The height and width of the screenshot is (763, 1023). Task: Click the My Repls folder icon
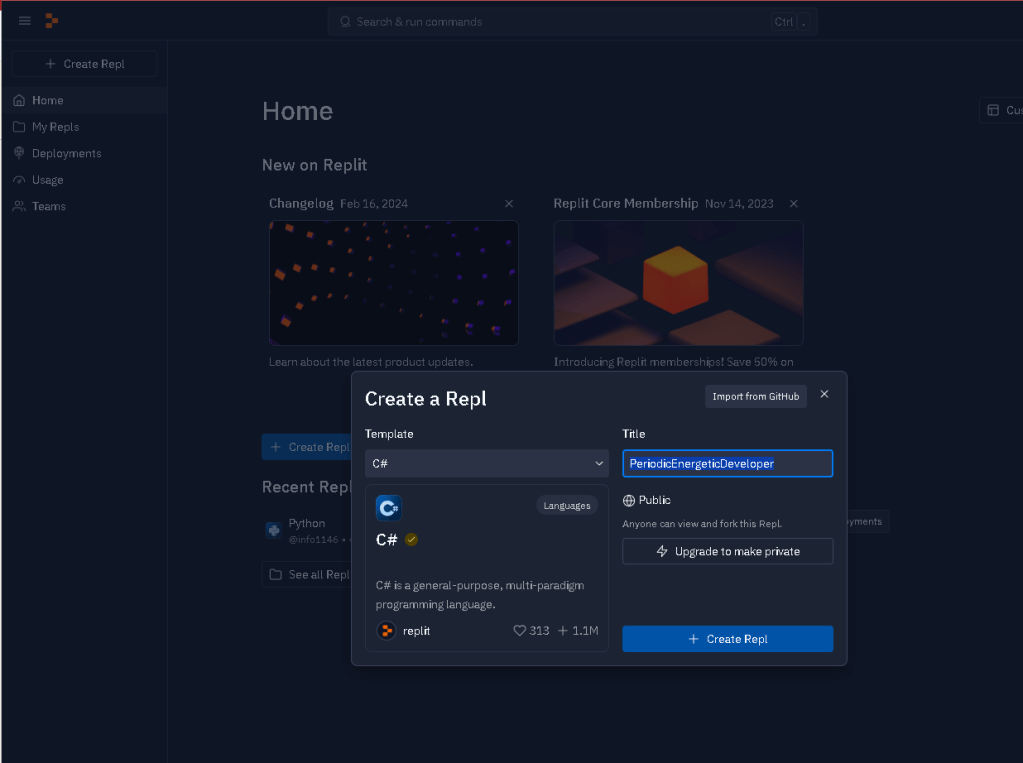point(19,127)
